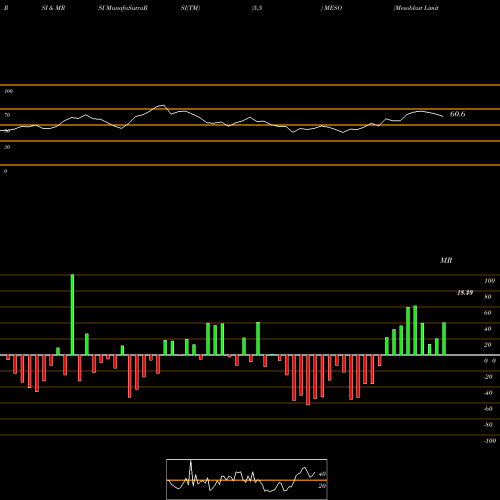
Task: Click the 80 label on MR axis
Action: (x=488, y=297)
